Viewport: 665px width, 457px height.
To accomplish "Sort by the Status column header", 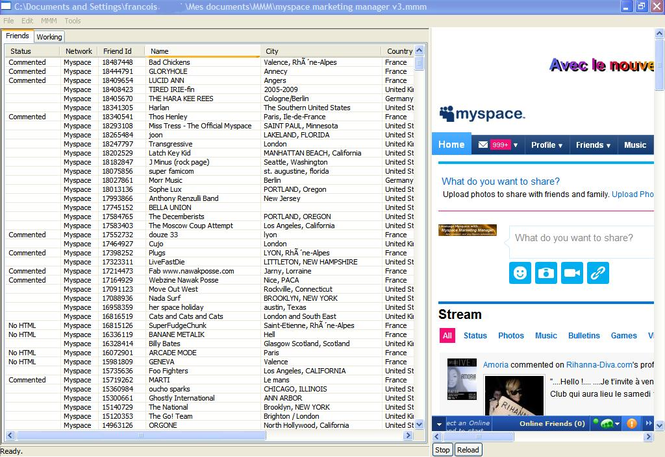I will point(32,51).
